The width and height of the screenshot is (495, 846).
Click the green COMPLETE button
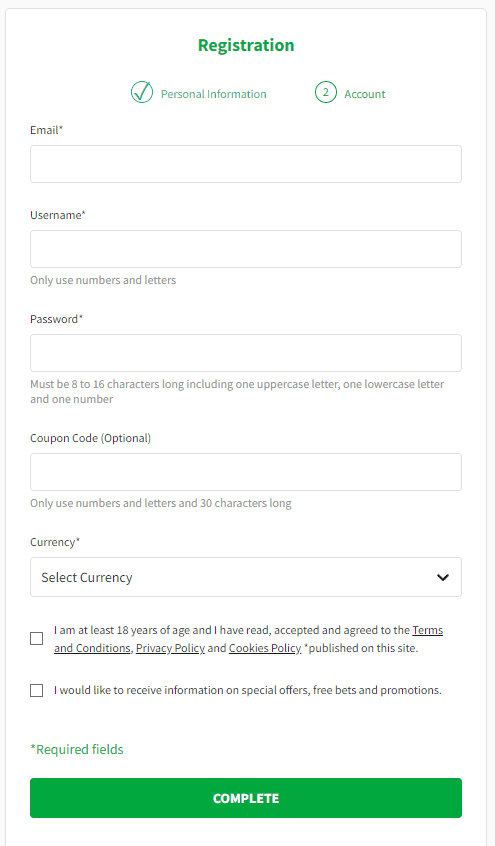(x=246, y=798)
